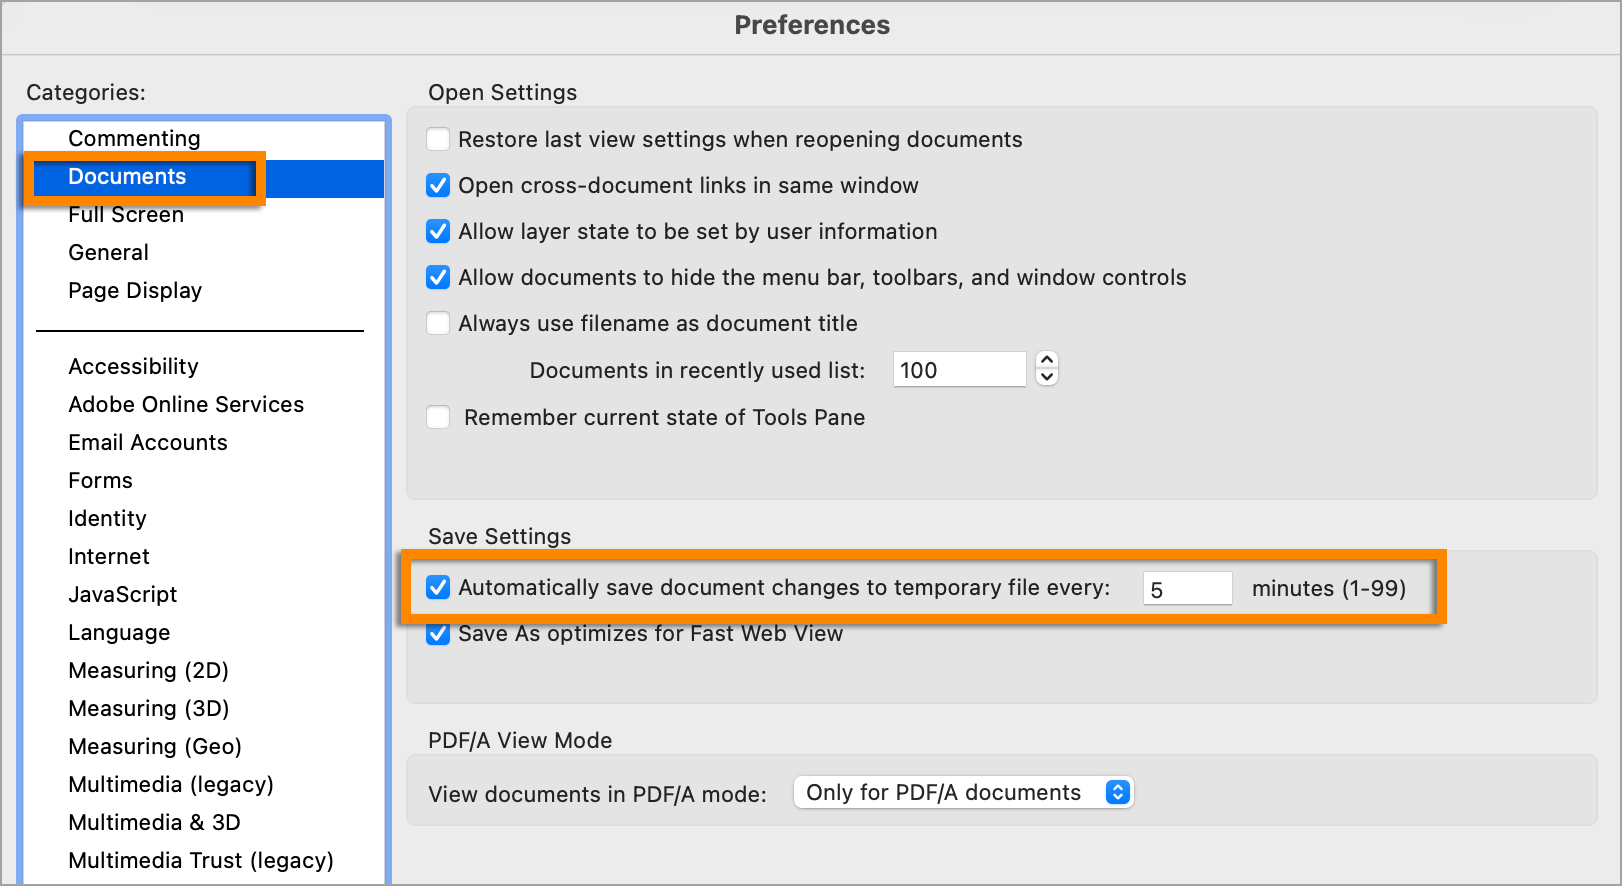Open Accessibility preferences category
This screenshot has width=1622, height=886.
coord(133,366)
